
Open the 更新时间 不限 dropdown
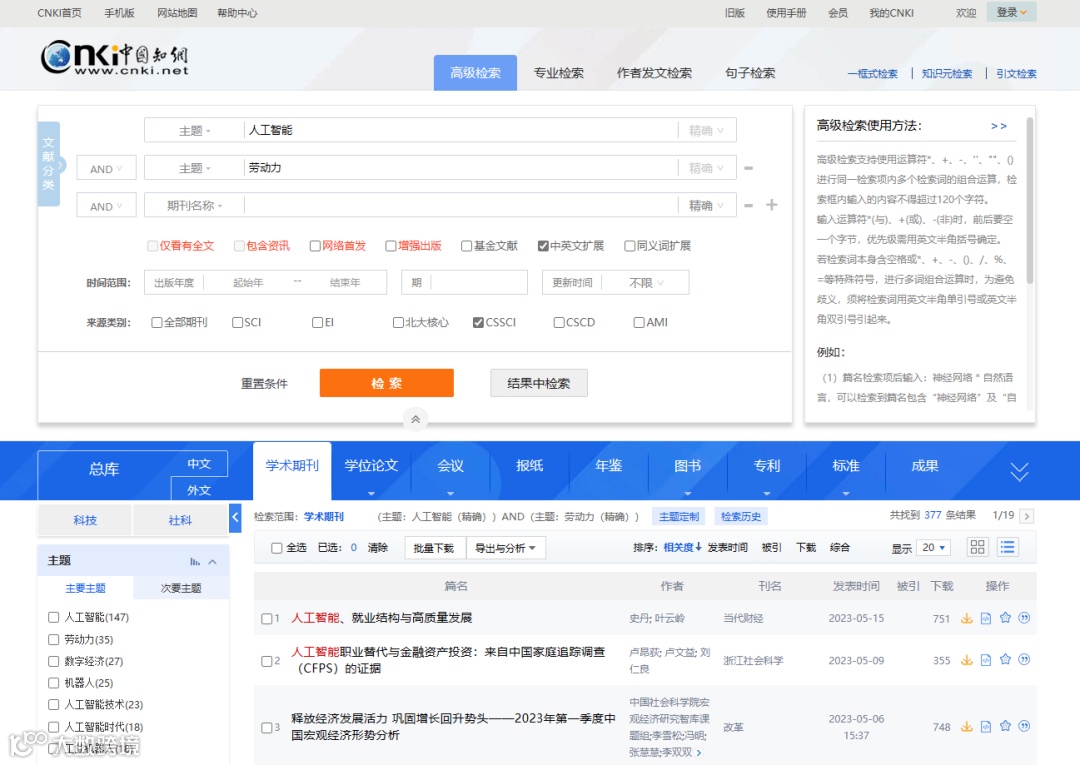645,283
